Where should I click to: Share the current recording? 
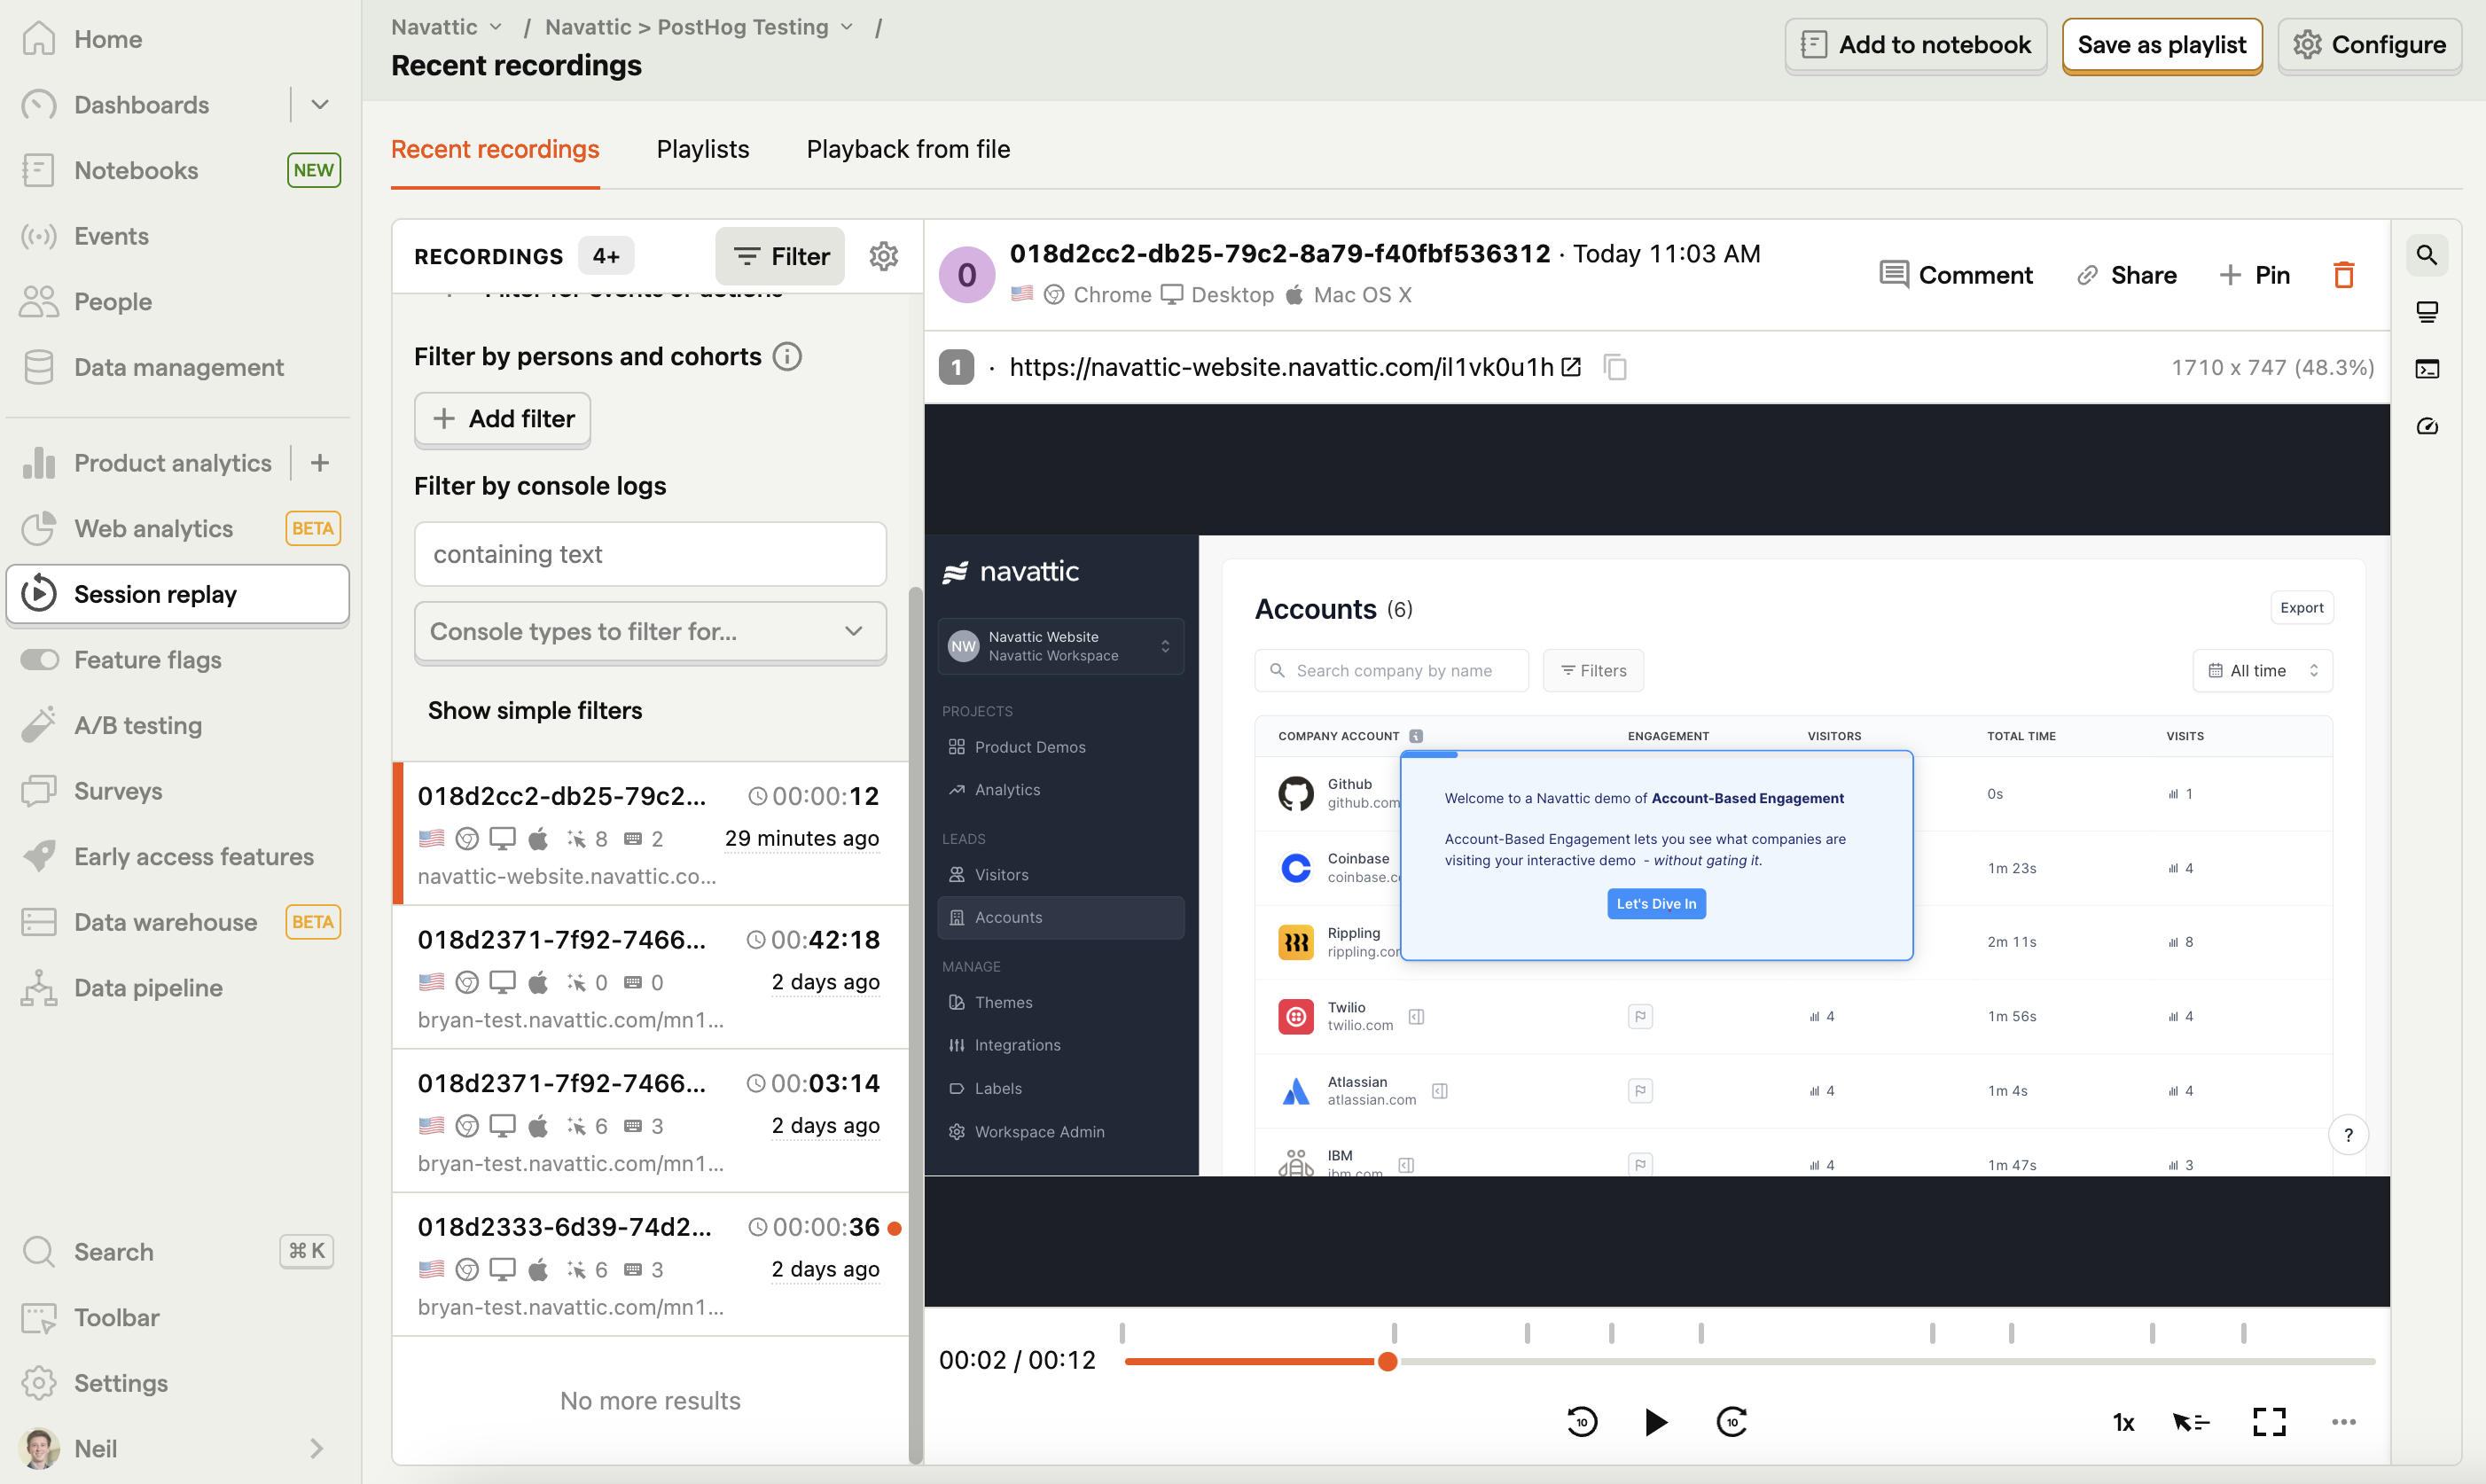coord(2127,275)
